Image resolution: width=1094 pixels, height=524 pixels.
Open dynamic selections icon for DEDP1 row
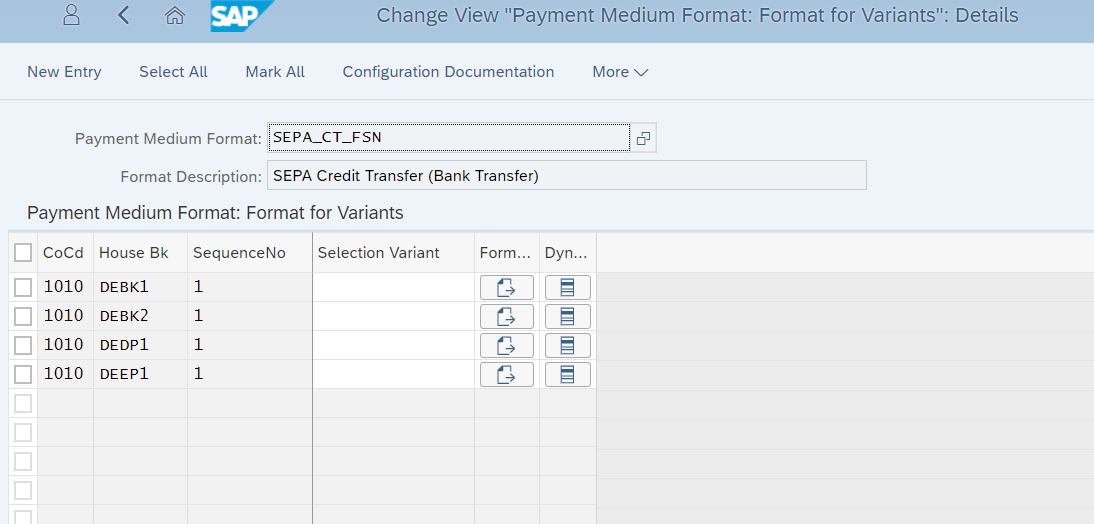click(567, 345)
